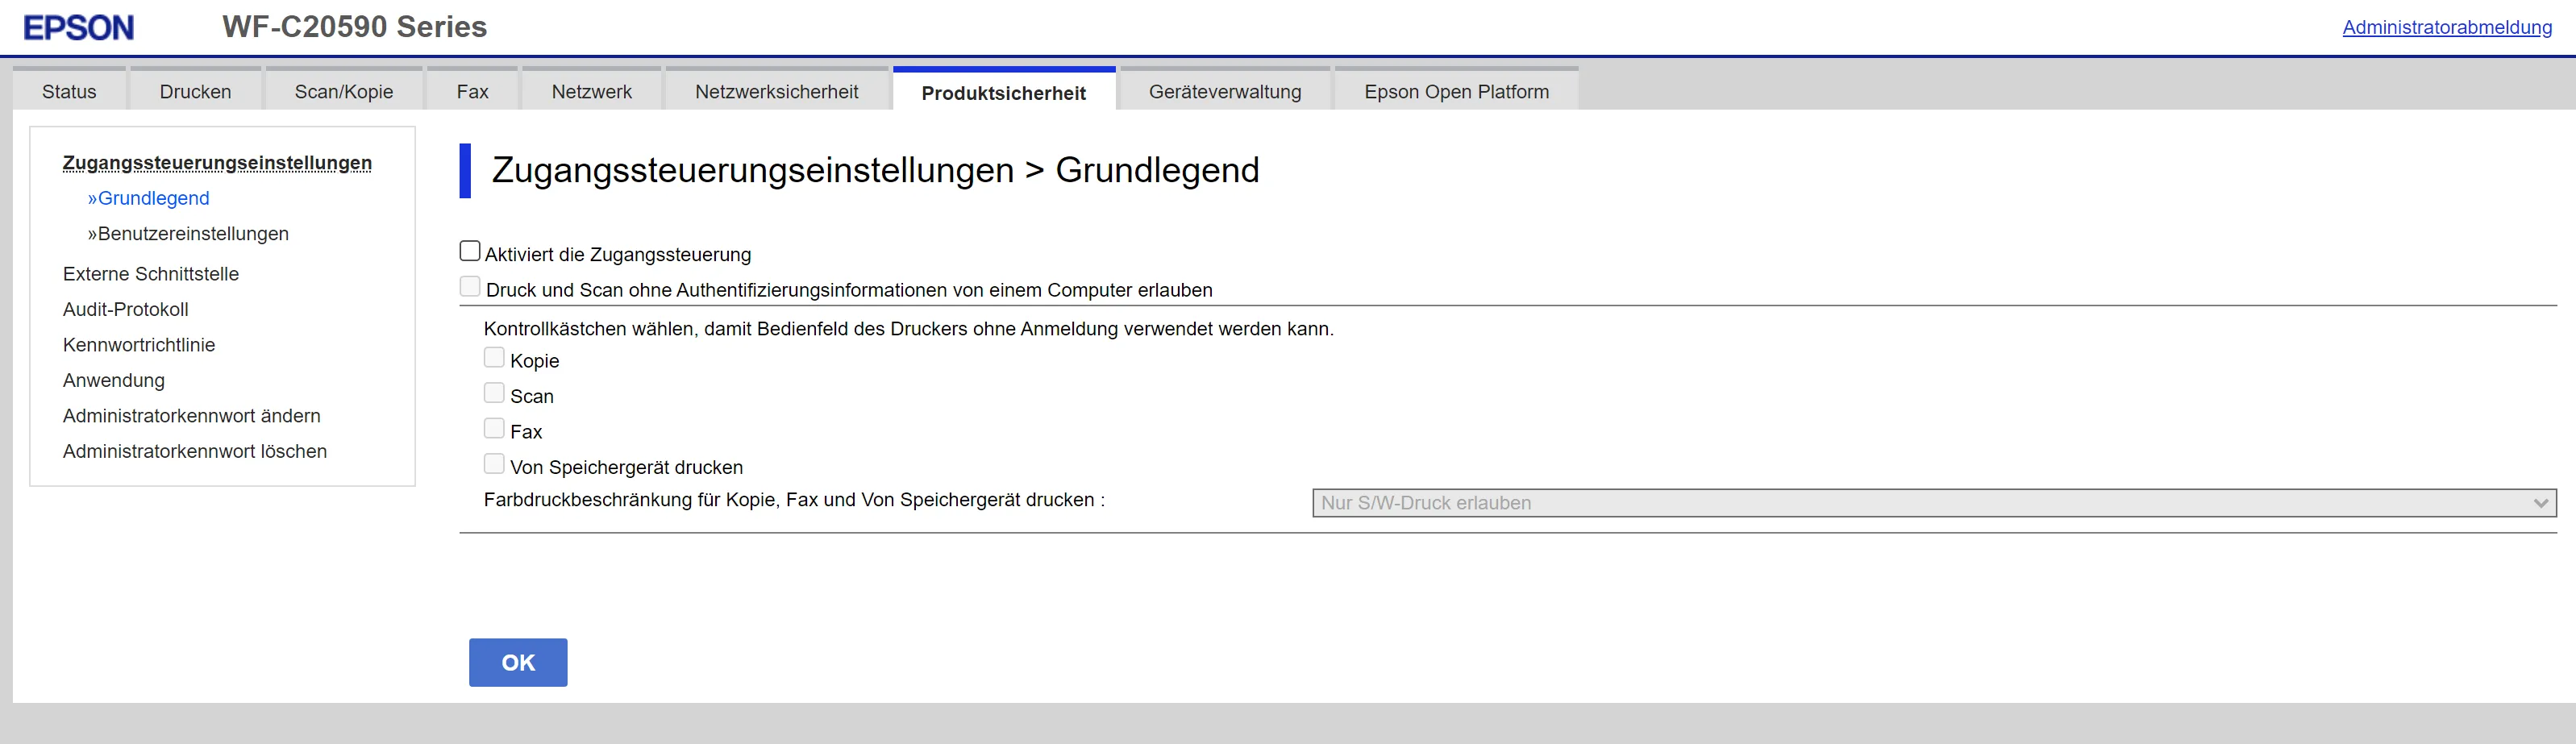Open the Farbdruckbeschränkung dropdown

tap(1933, 503)
